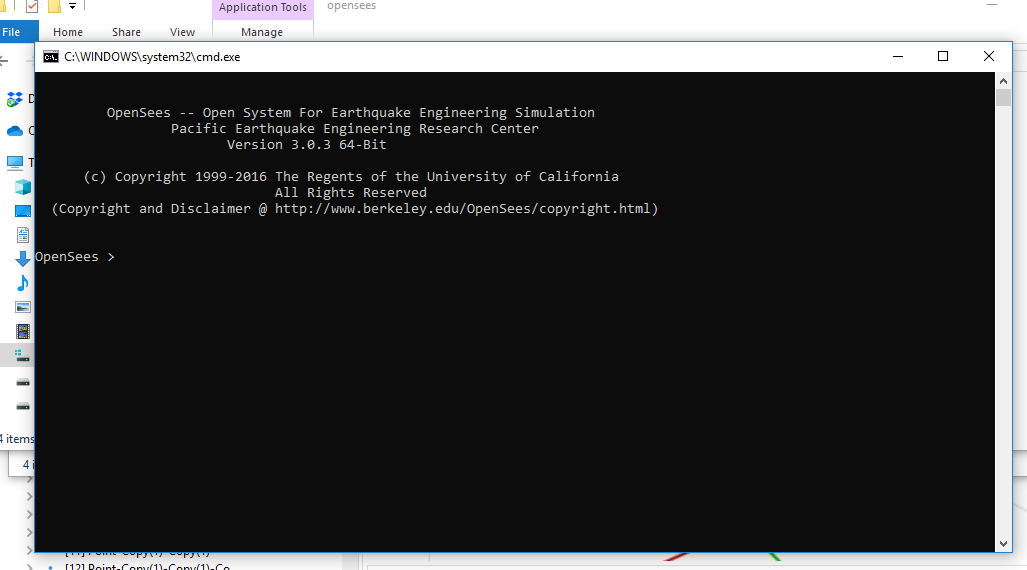Image resolution: width=1027 pixels, height=570 pixels.
Task: Open Pictures icon in Explorer sidebar
Action: [23, 307]
